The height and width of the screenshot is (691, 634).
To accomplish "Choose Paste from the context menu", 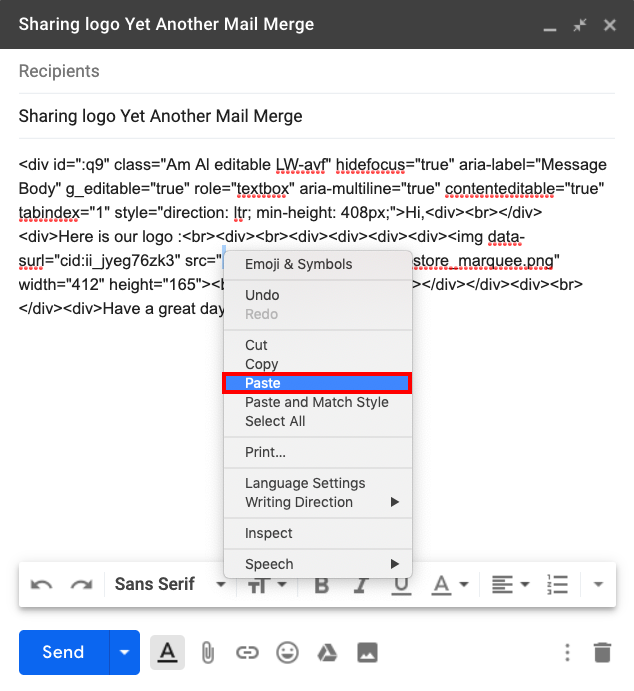I will point(317,383).
